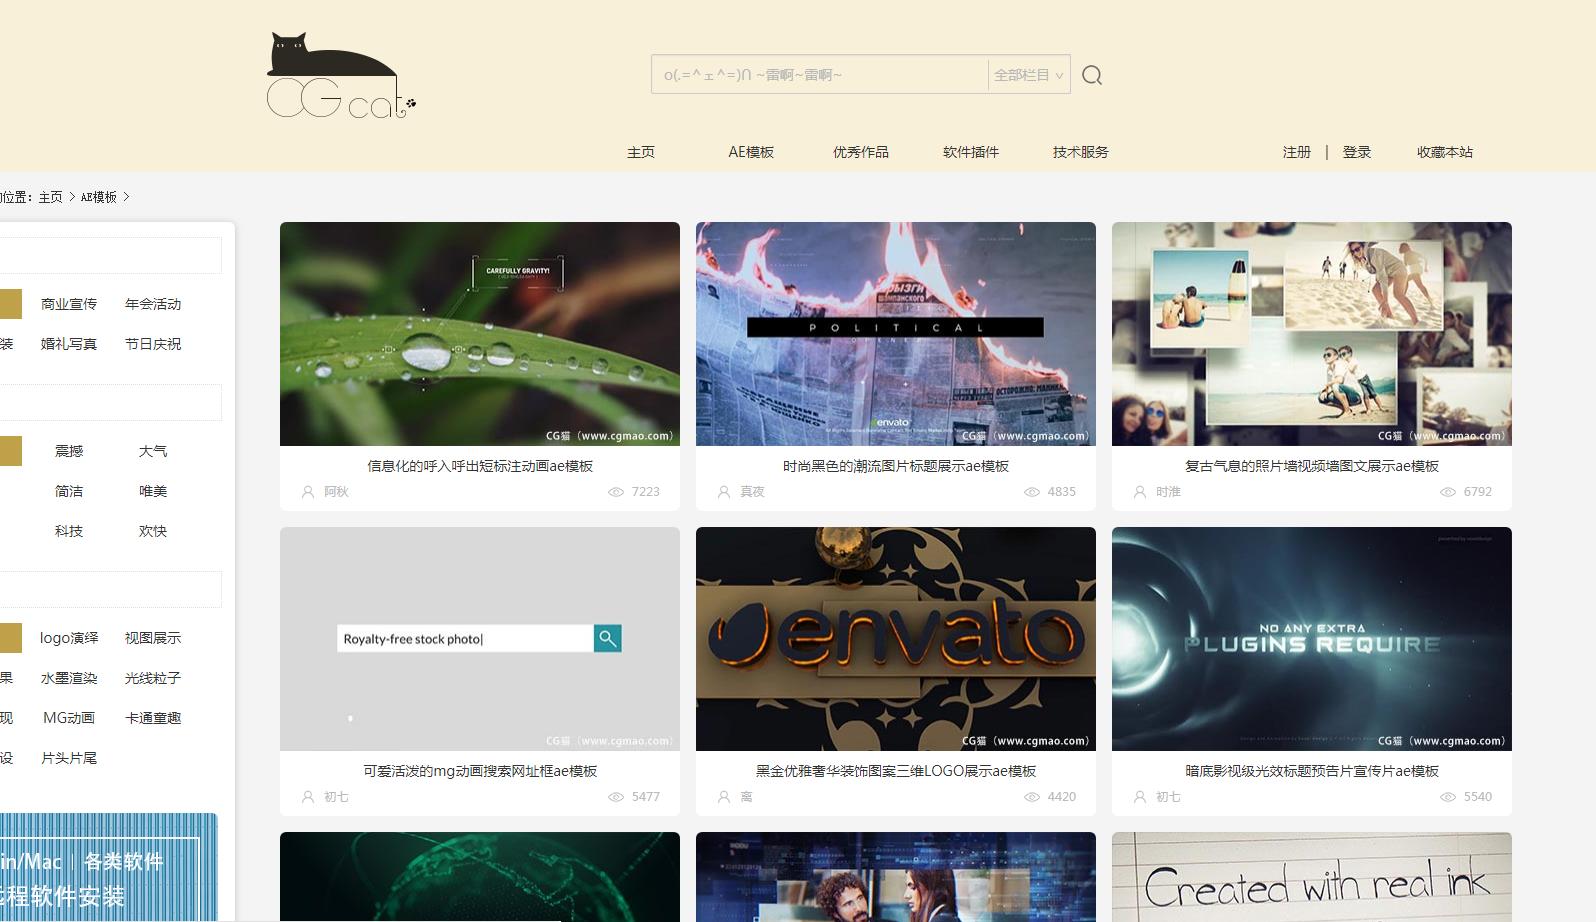This screenshot has height=922, width=1596.
Task: Click the CG cat logo
Action: [x=340, y=76]
